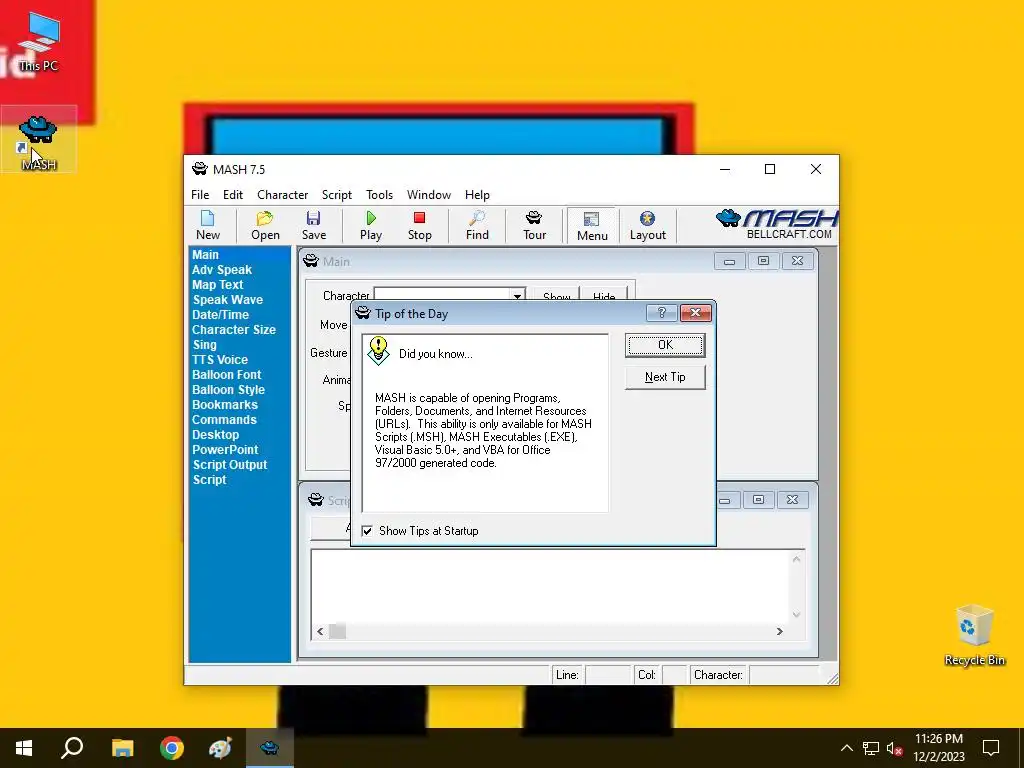Select Character Size in the sidebar
The image size is (1024, 768).
point(234,330)
